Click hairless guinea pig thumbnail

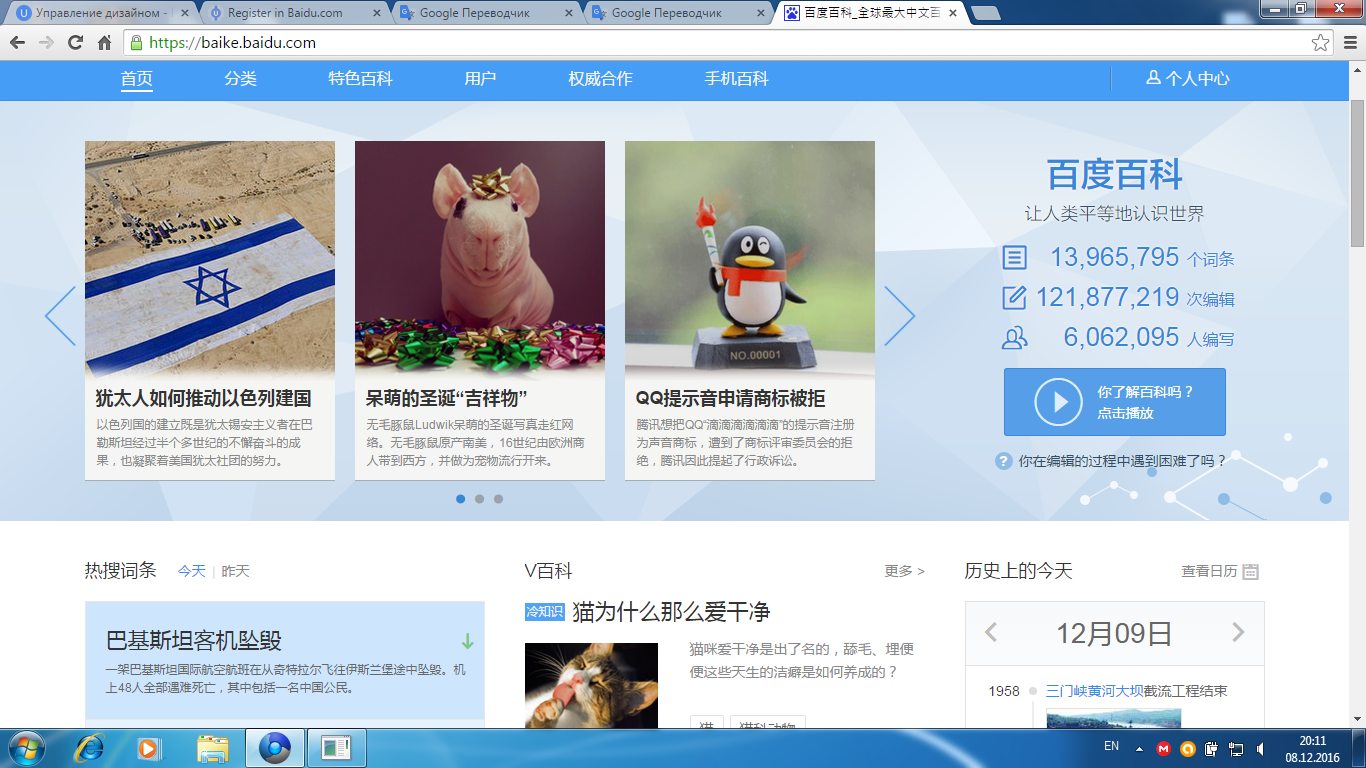coord(480,258)
